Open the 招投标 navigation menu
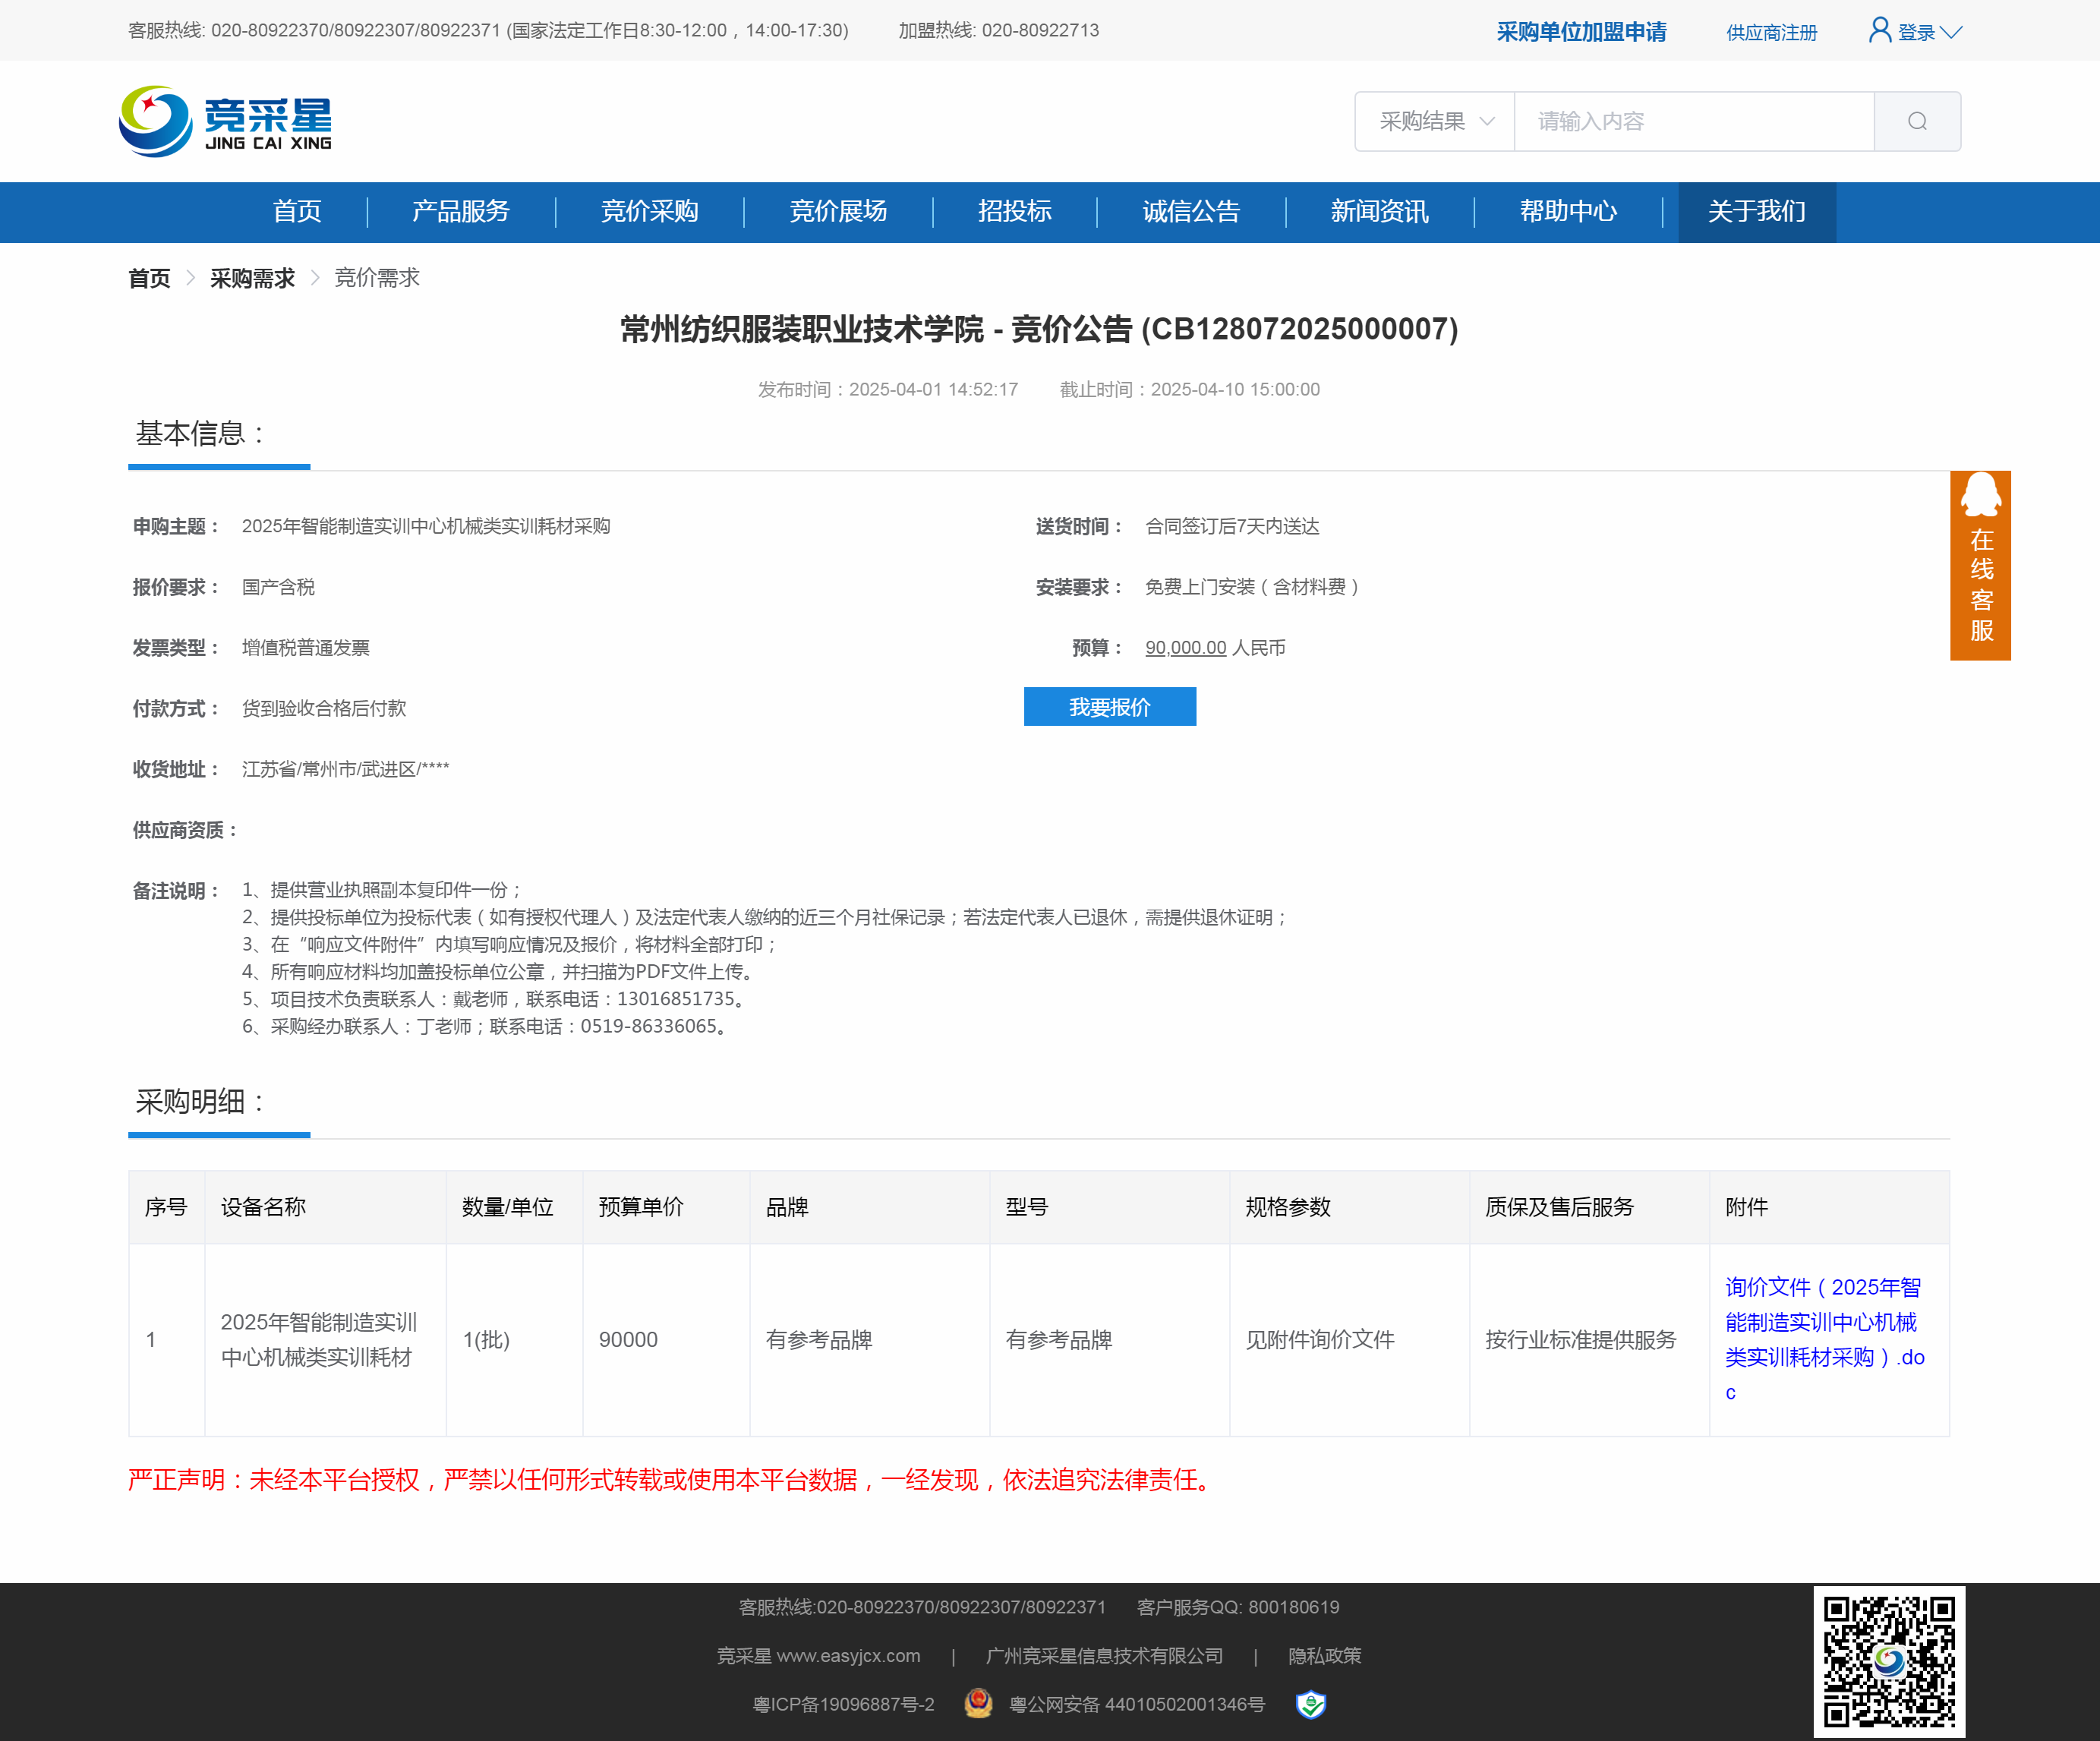 [x=1014, y=211]
